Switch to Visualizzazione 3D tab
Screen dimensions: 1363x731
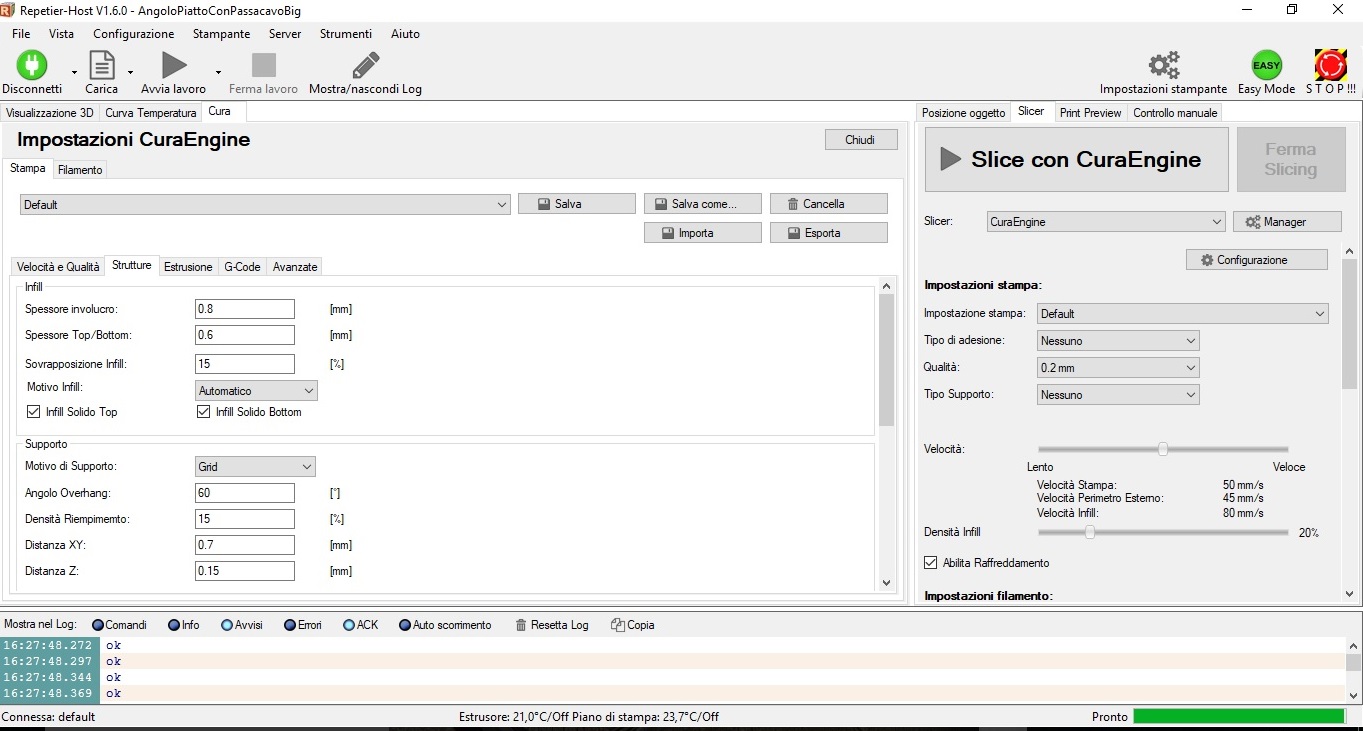coord(49,113)
